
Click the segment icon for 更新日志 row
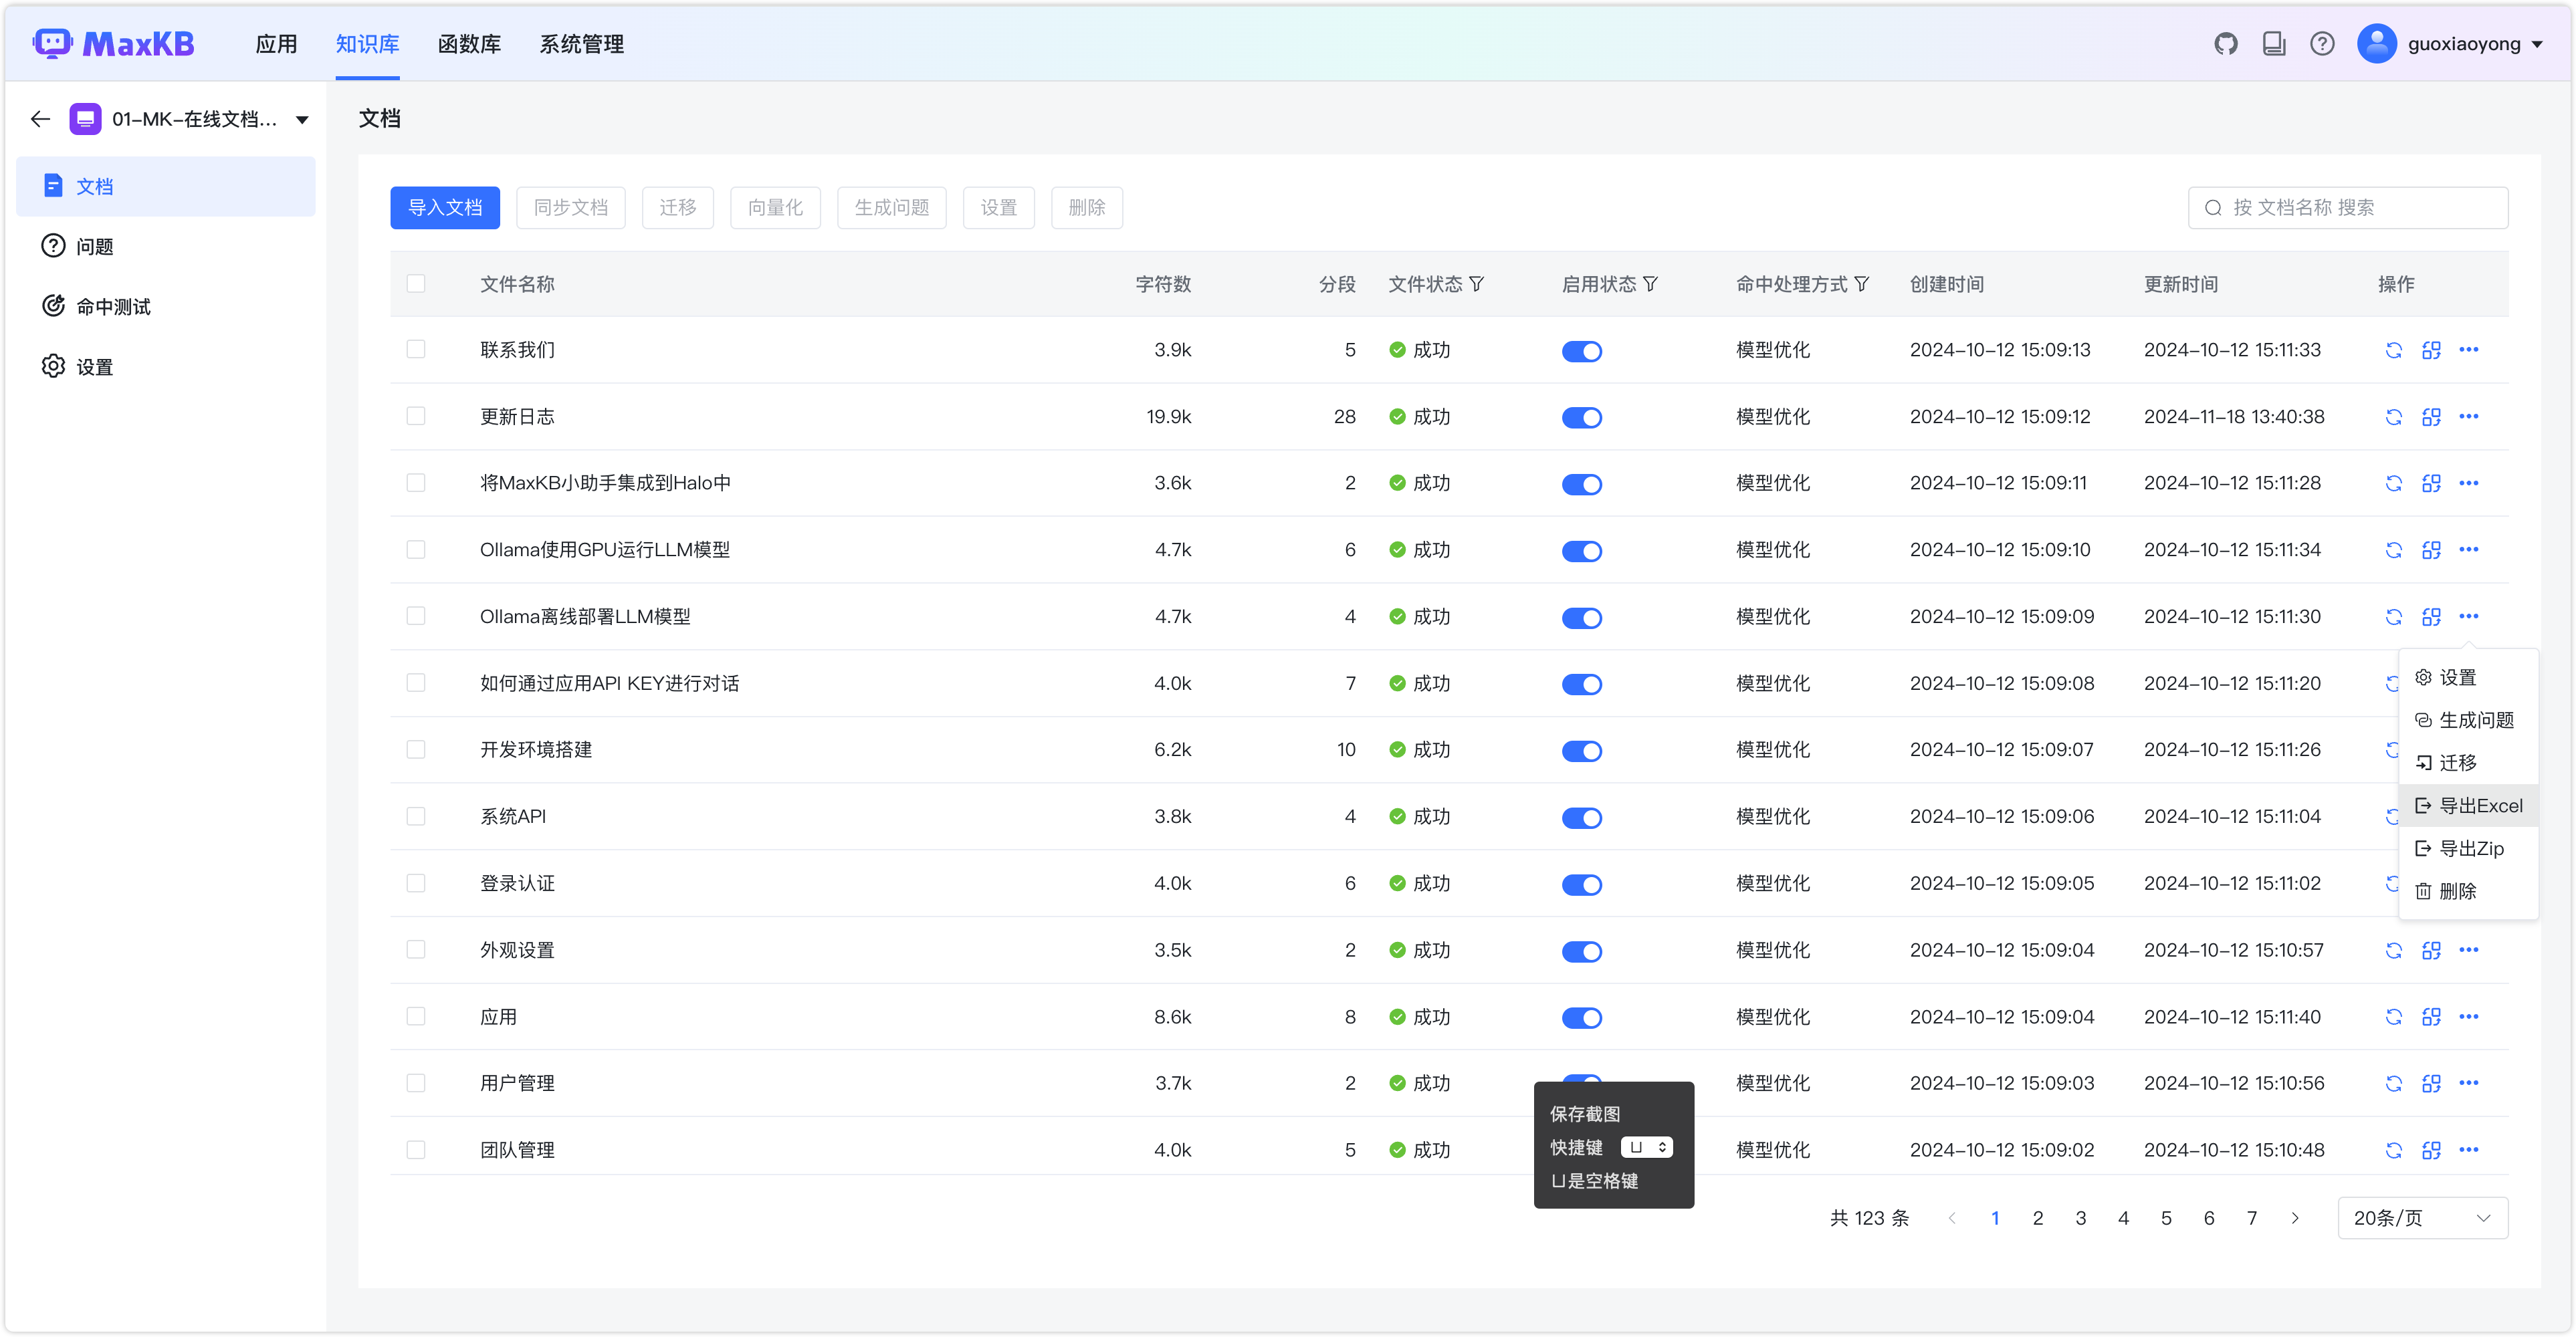[2431, 417]
